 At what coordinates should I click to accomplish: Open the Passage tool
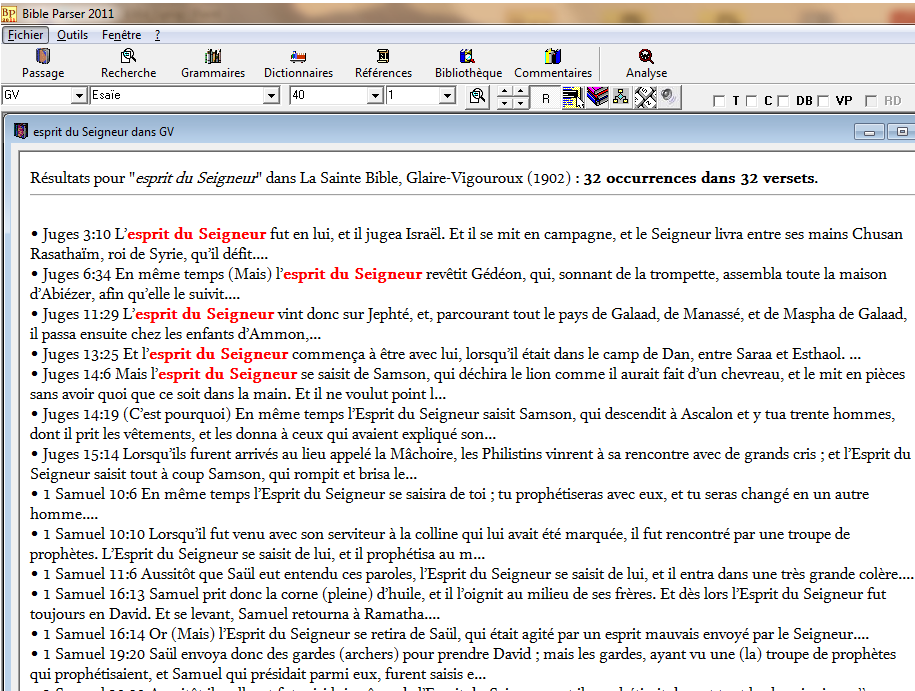click(43, 63)
